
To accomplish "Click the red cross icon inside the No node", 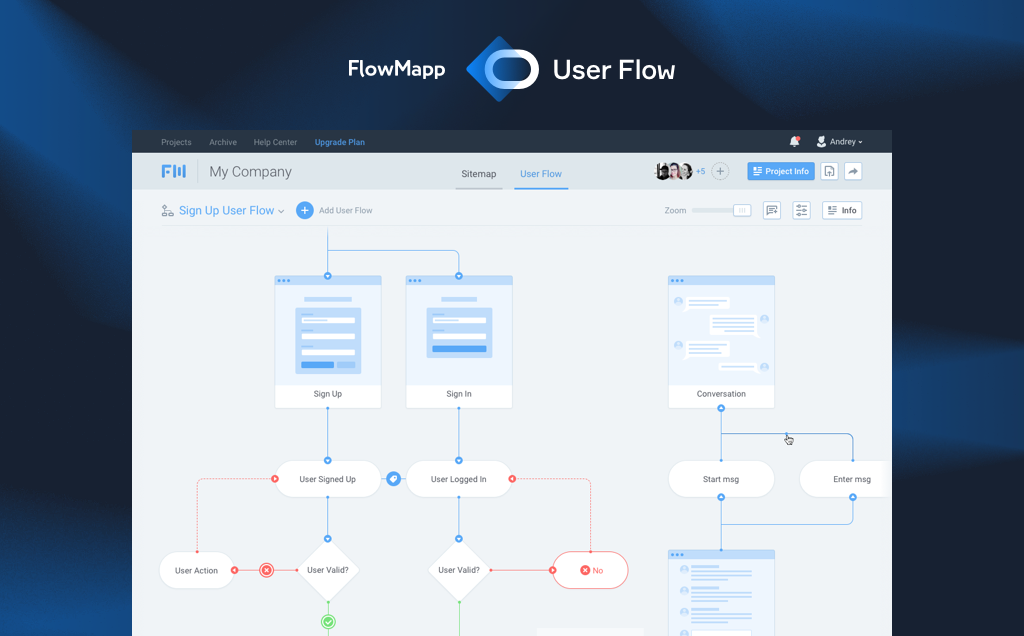I will tap(583, 570).
